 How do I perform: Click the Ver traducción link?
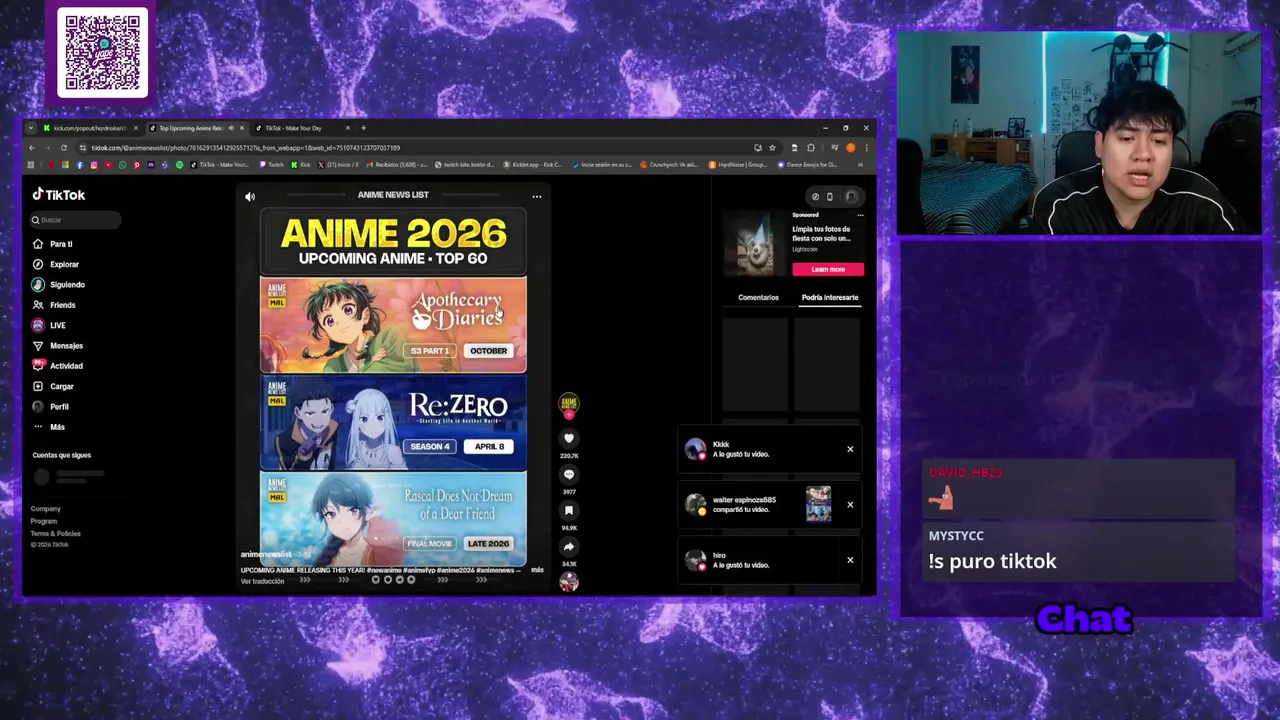(262, 581)
